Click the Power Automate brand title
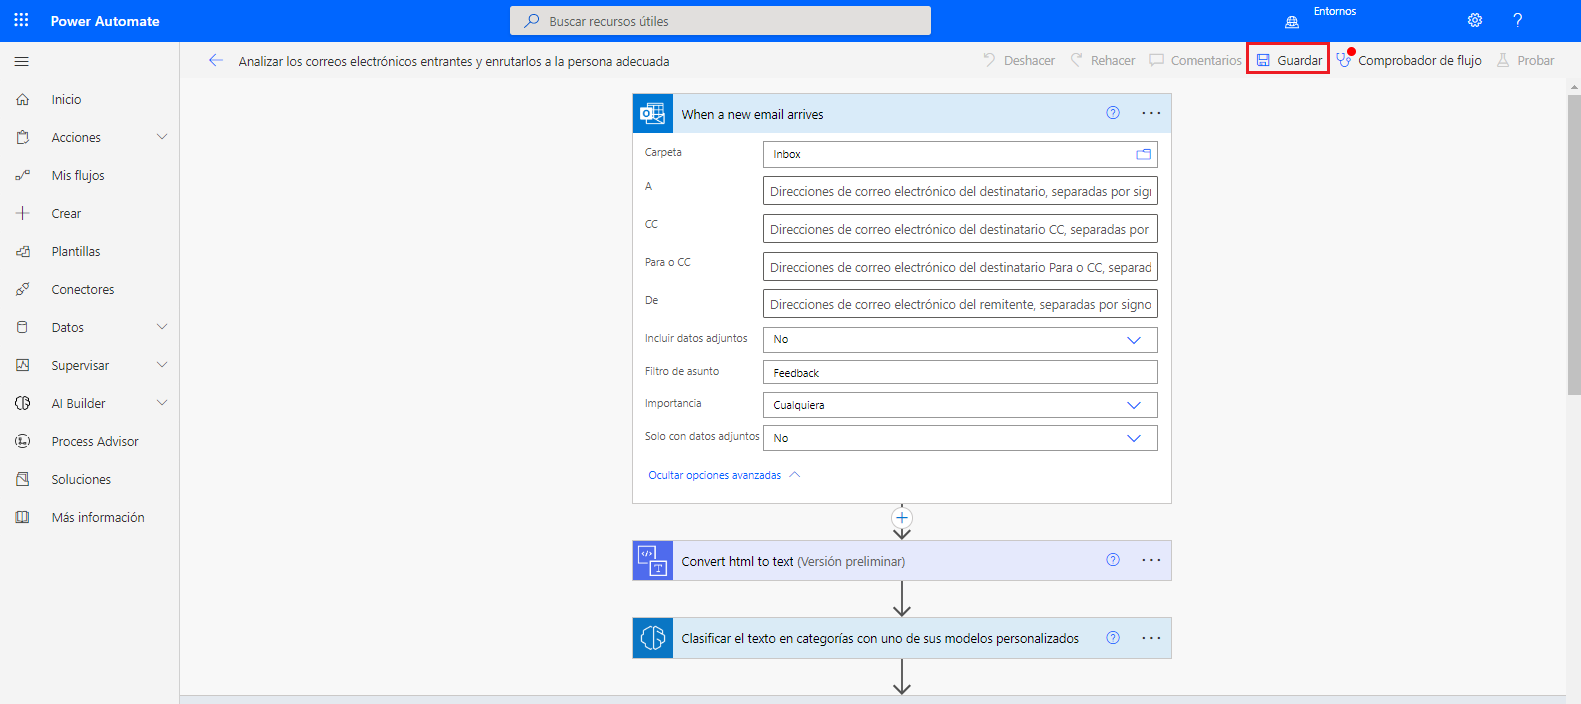This screenshot has height=704, width=1581. (105, 21)
